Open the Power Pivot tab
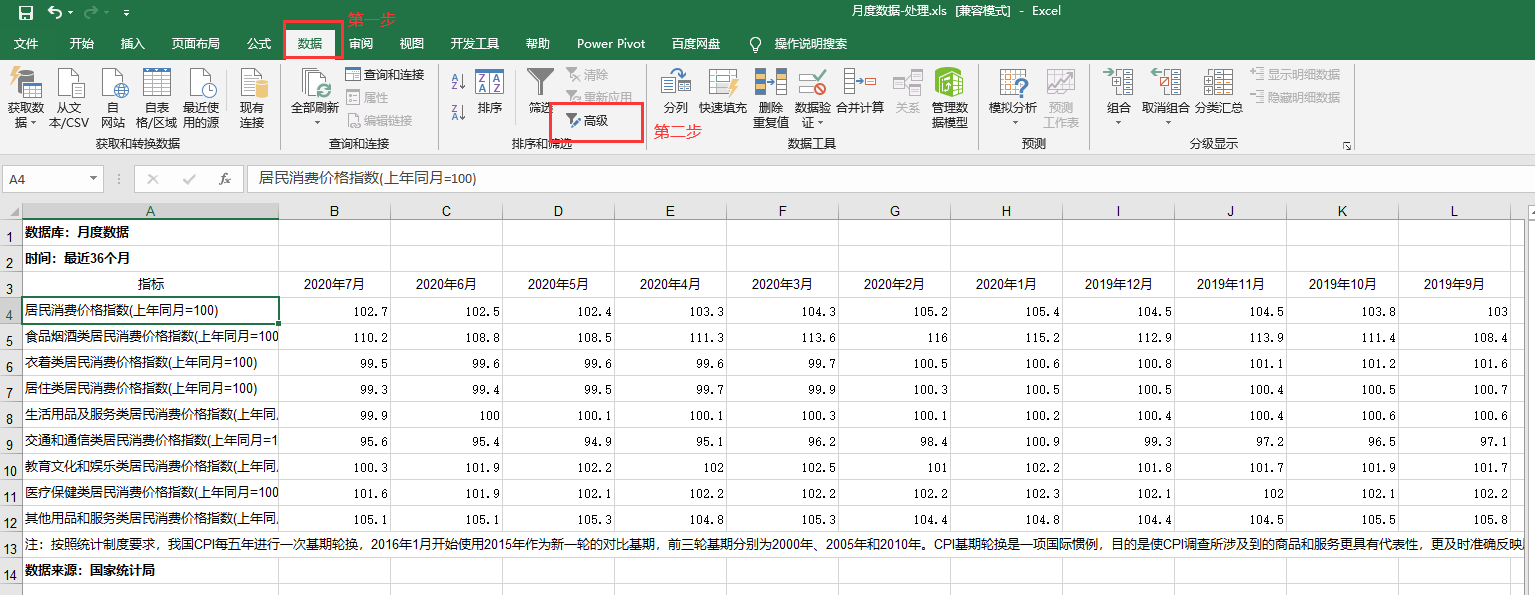This screenshot has width=1535, height=595. [x=611, y=44]
